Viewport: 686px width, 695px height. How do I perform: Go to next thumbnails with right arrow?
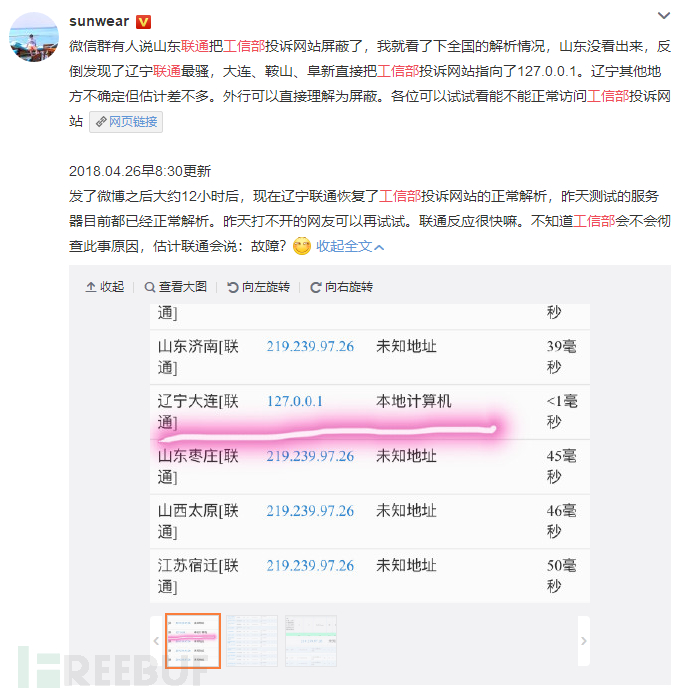584,641
